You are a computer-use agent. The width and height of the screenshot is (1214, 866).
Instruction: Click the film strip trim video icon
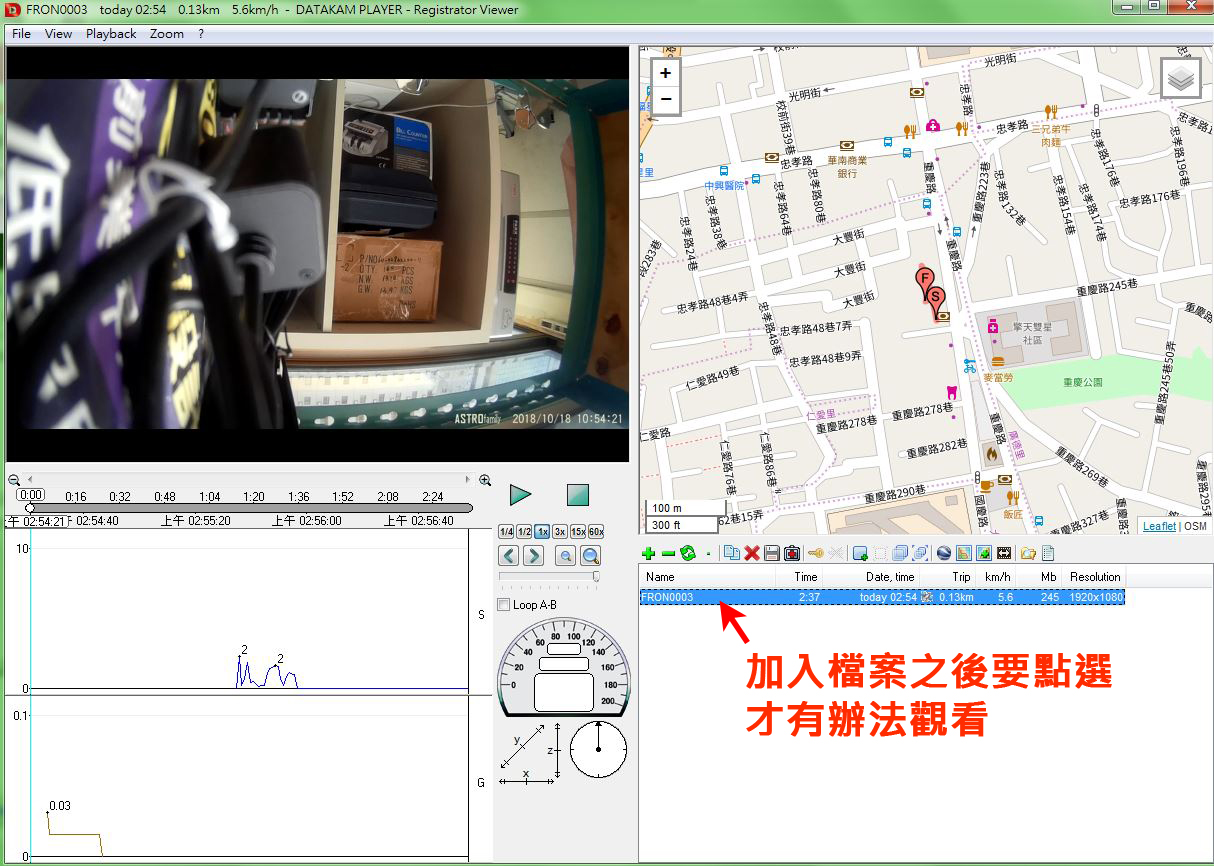(x=1004, y=553)
